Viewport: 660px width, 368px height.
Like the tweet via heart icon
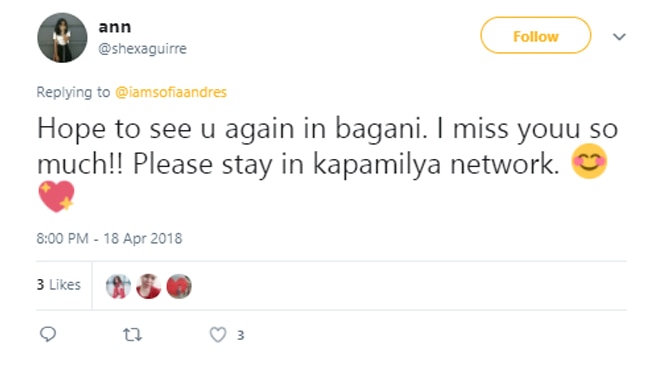point(218,335)
